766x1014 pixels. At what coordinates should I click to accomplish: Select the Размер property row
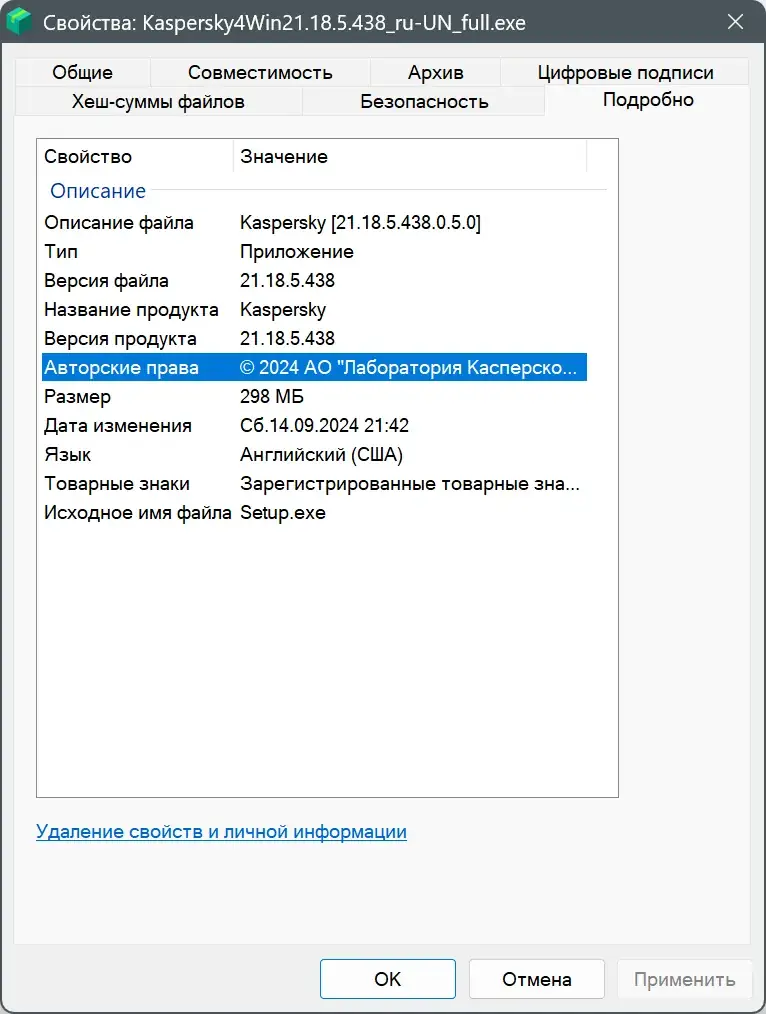tap(314, 396)
